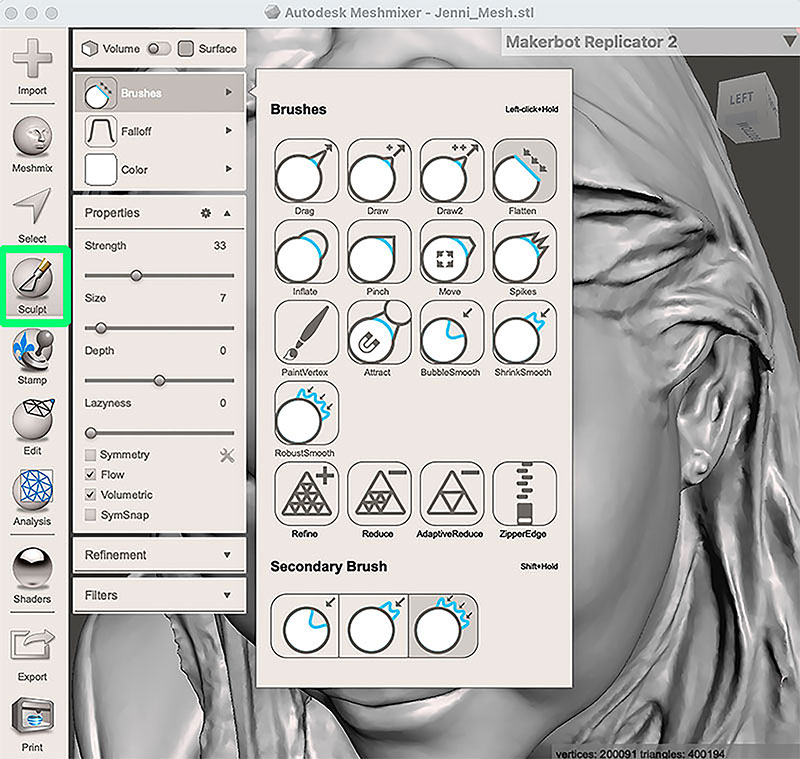Image resolution: width=800 pixels, height=759 pixels.
Task: Select the Inflate brush
Action: (306, 251)
